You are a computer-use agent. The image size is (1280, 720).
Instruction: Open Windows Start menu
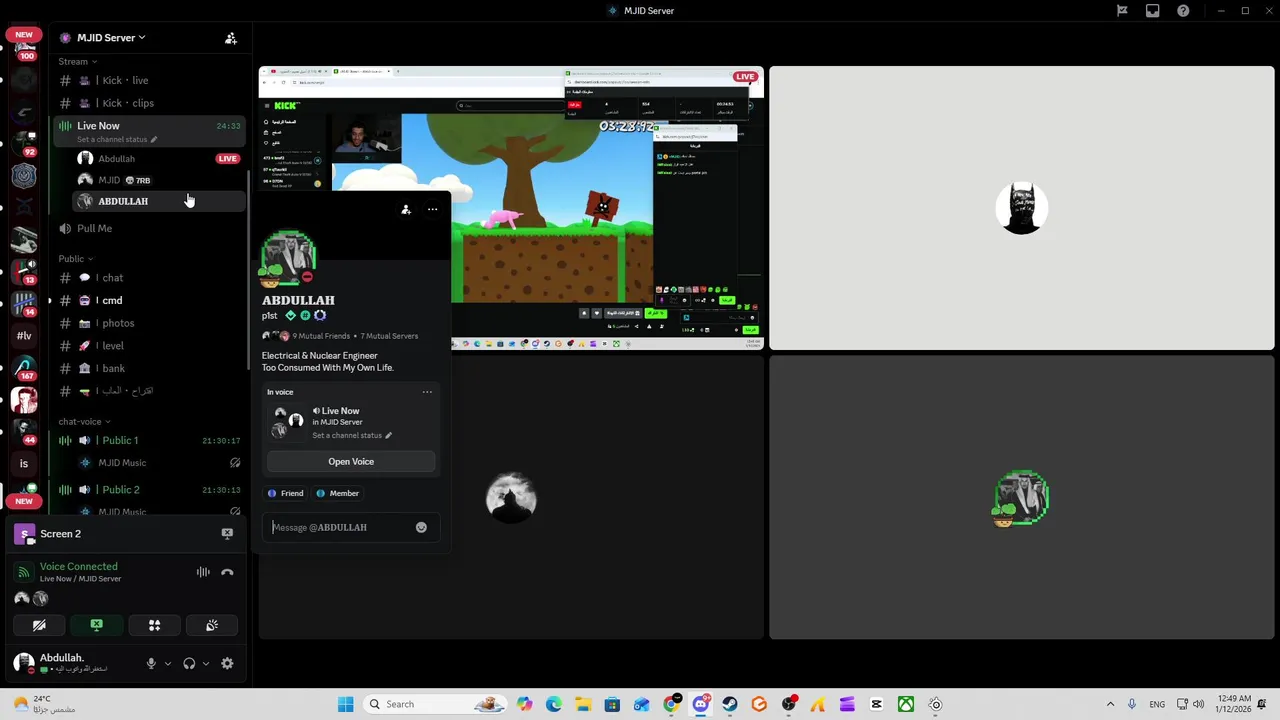(x=345, y=704)
